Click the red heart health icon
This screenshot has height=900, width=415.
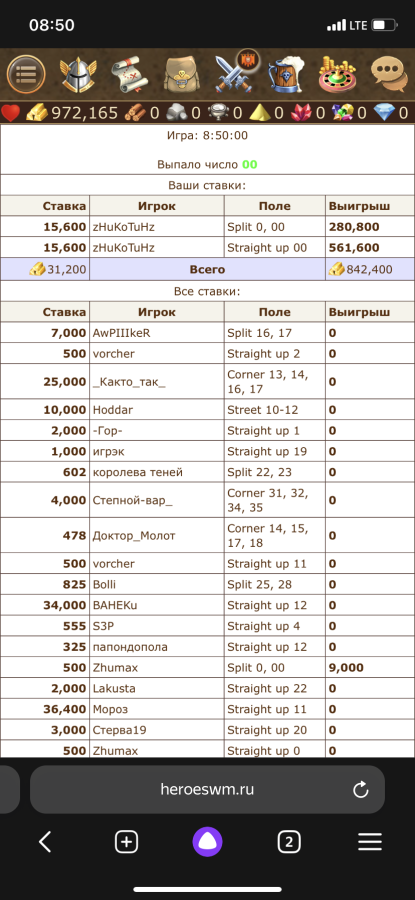[x=10, y=112]
